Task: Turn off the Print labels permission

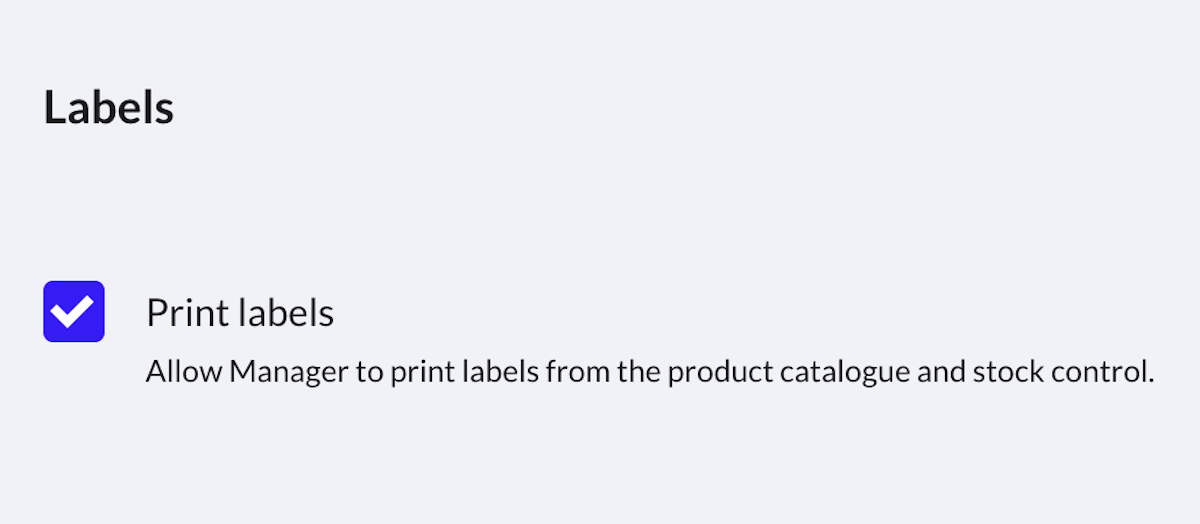Action: 74,312
